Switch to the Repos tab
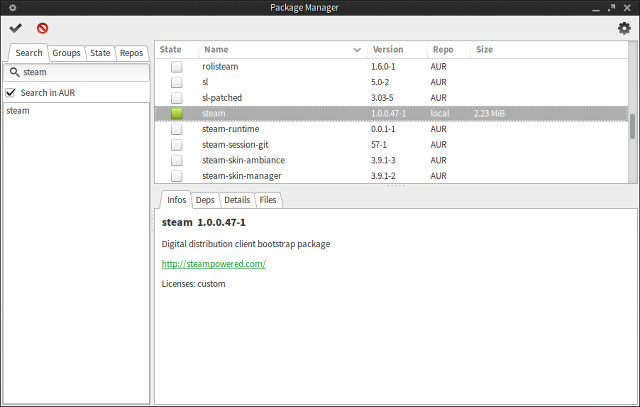 (131, 53)
